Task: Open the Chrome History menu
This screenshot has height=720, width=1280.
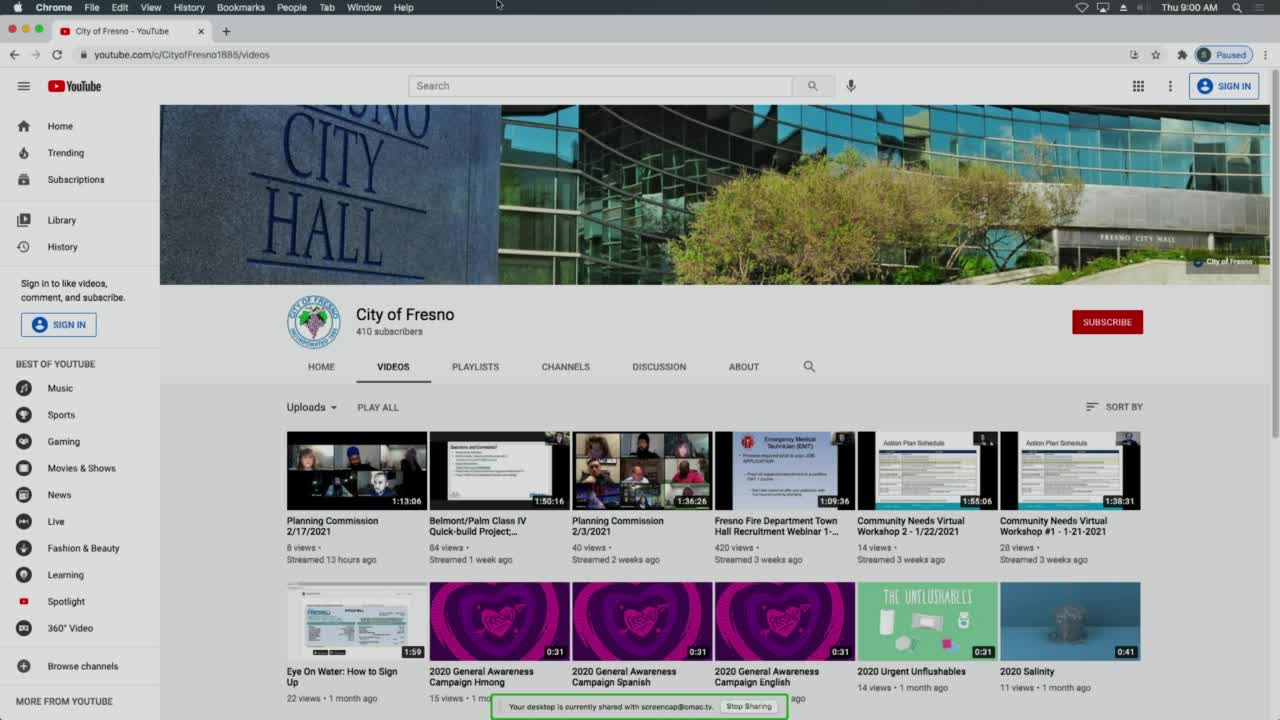Action: point(189,7)
